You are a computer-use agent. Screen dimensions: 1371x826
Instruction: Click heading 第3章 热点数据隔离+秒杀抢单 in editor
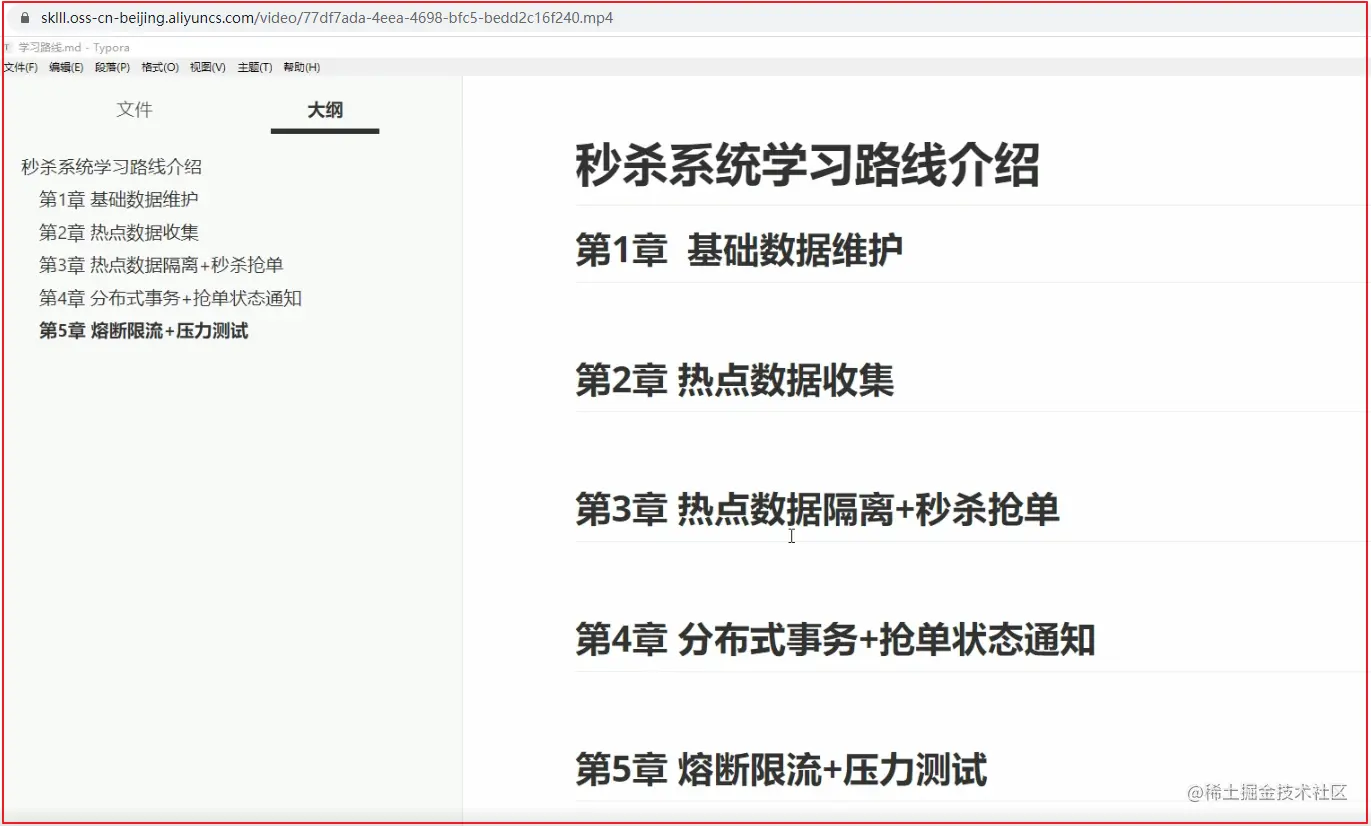[x=817, y=511]
